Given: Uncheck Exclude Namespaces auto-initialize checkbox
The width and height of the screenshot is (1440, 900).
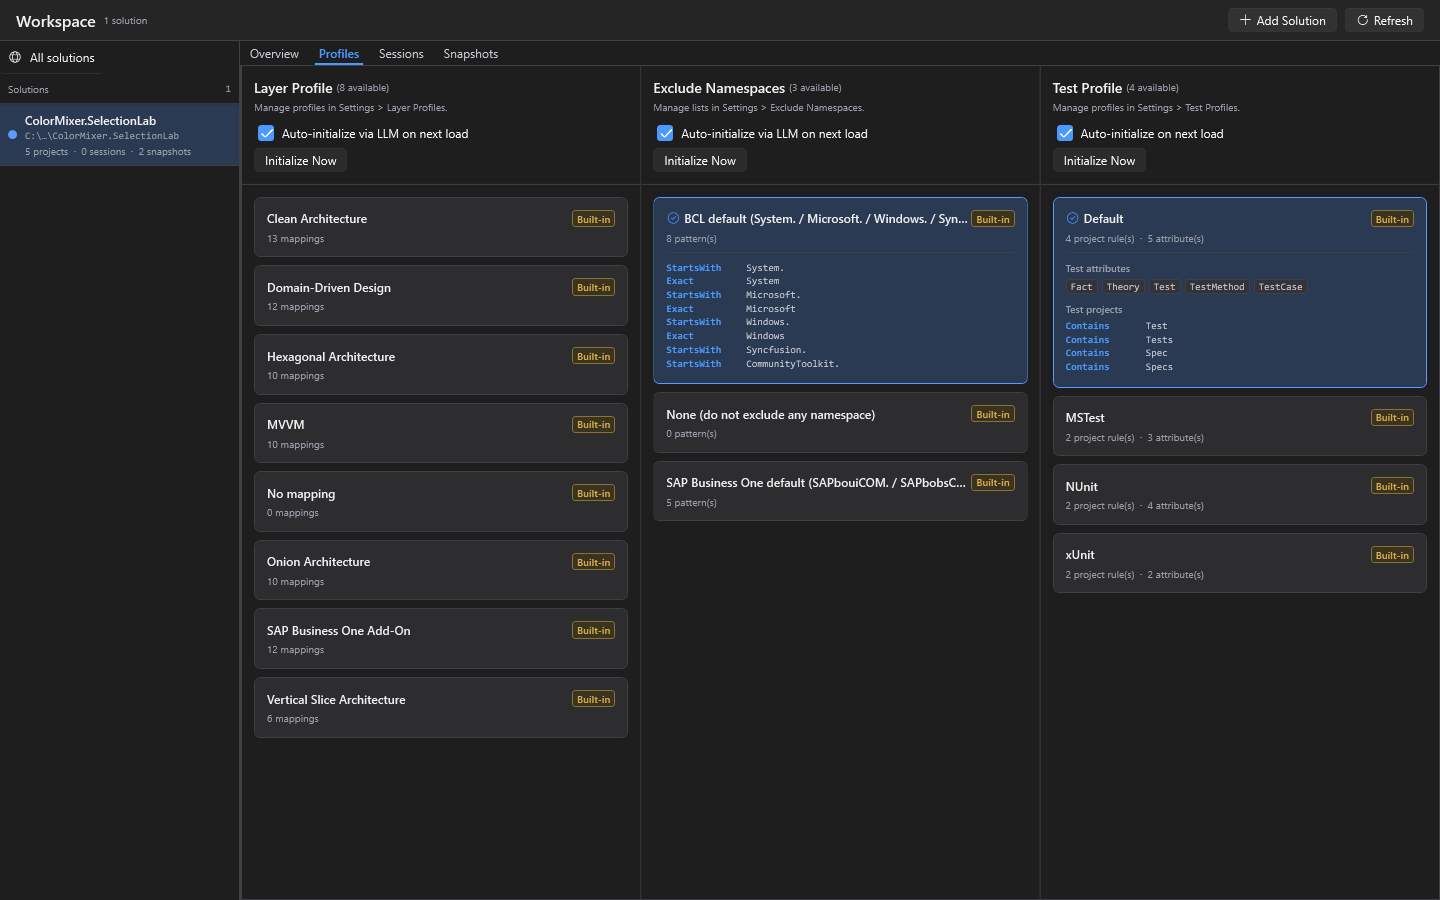Looking at the screenshot, I should 665,133.
